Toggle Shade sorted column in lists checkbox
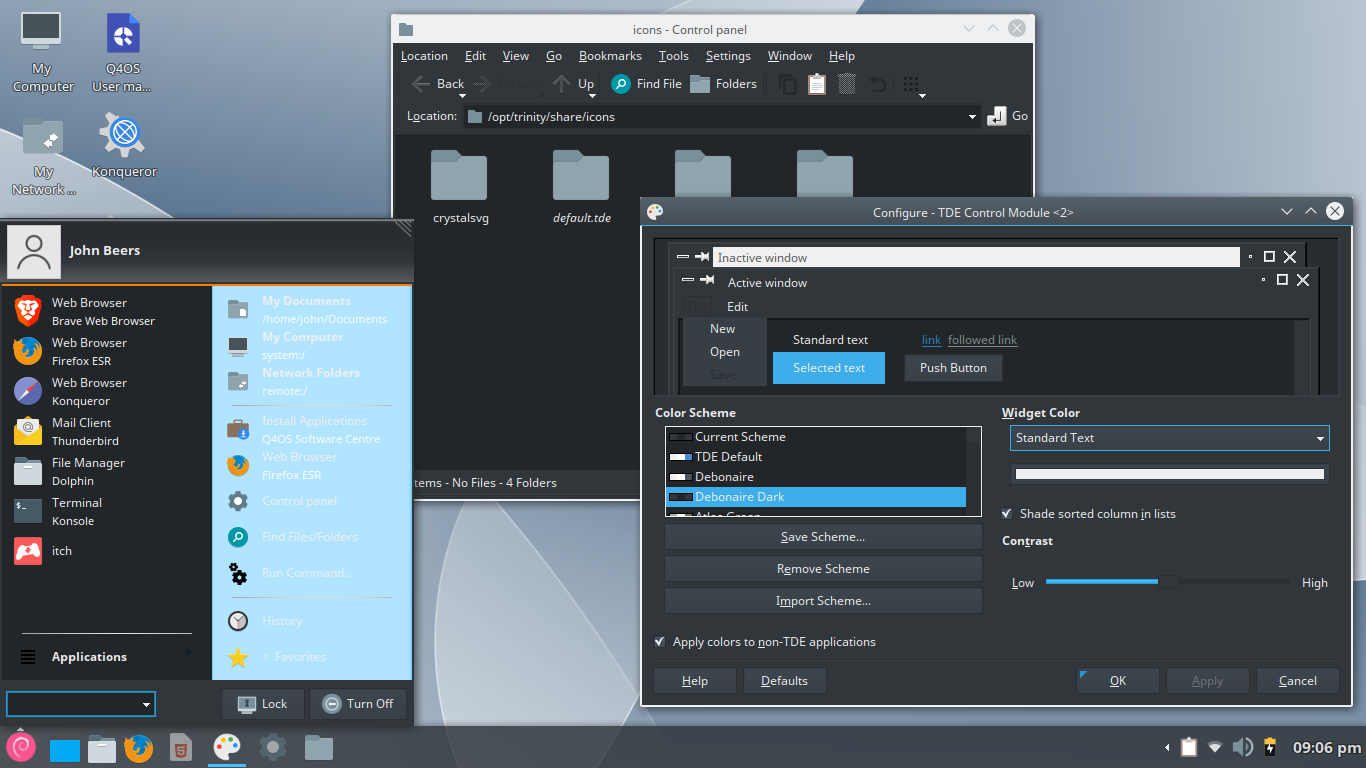This screenshot has width=1366, height=768. [1007, 514]
